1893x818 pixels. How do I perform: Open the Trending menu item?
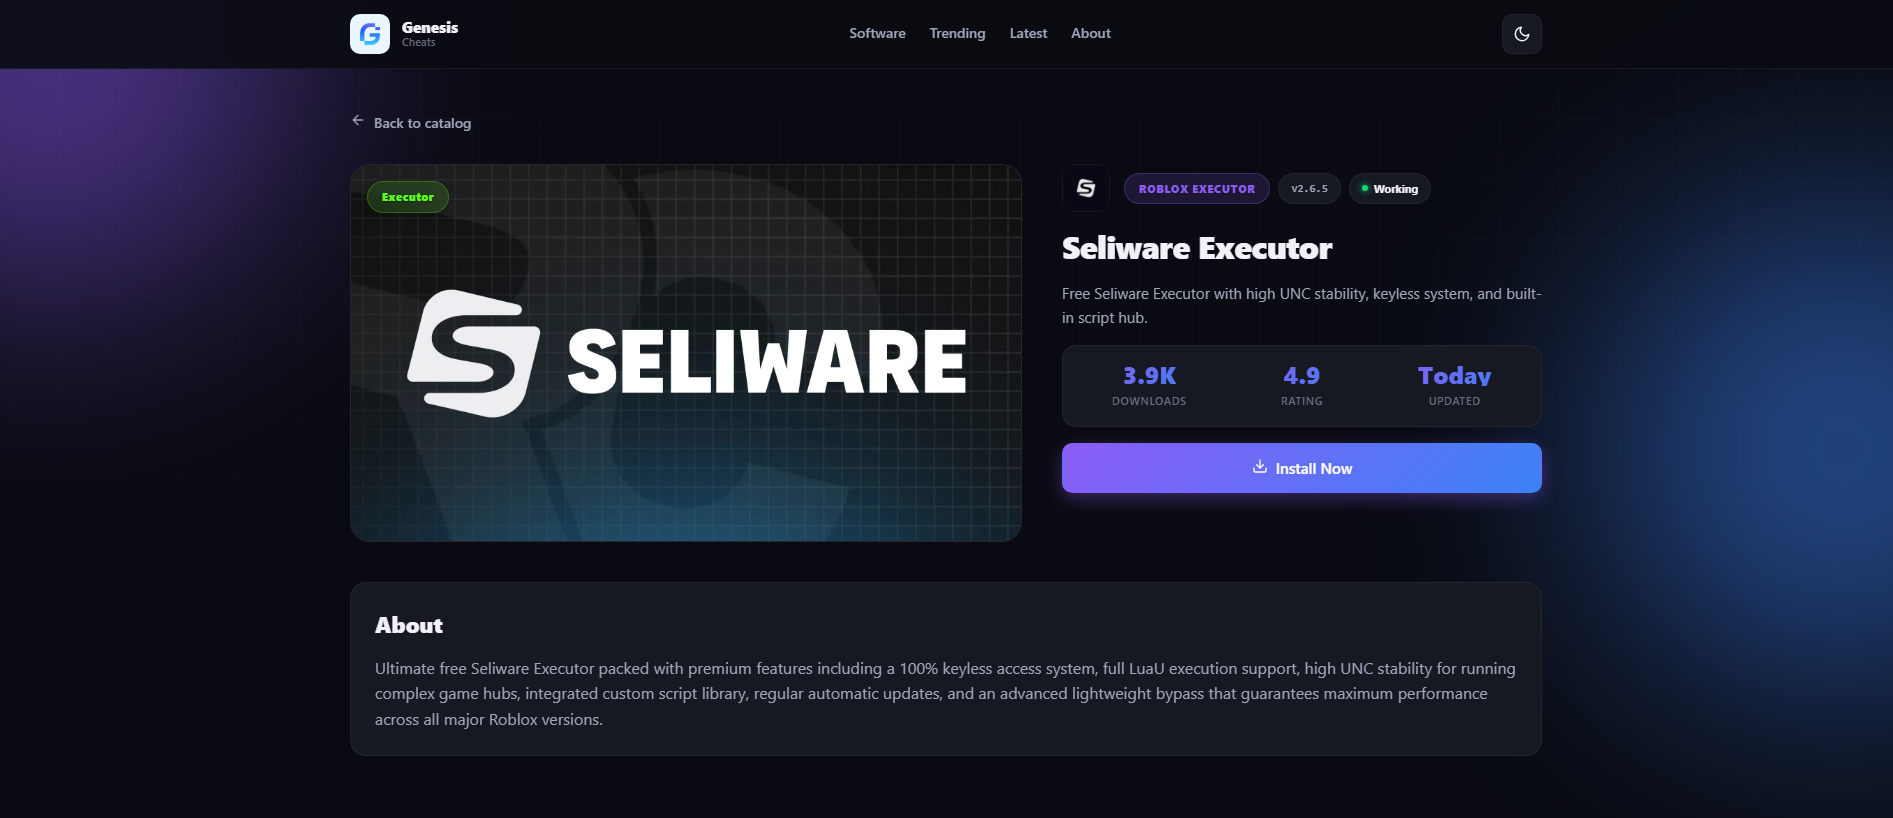click(x=957, y=33)
